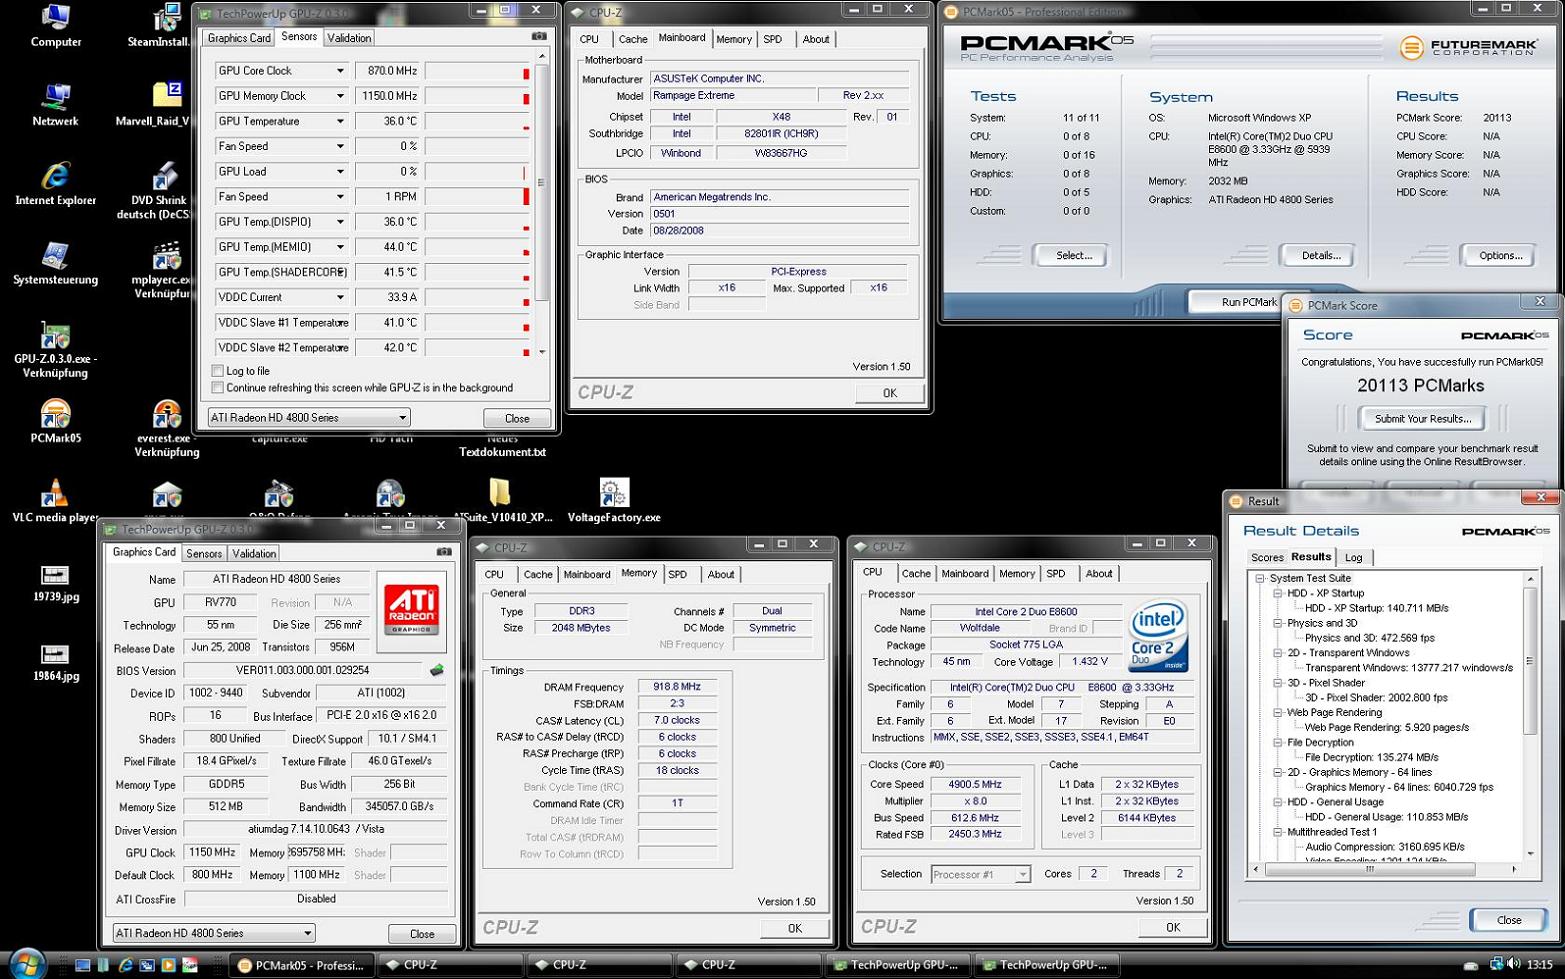Click Internet Explorer quick launch icon in taskbar
The image size is (1565, 979).
coord(125,965)
